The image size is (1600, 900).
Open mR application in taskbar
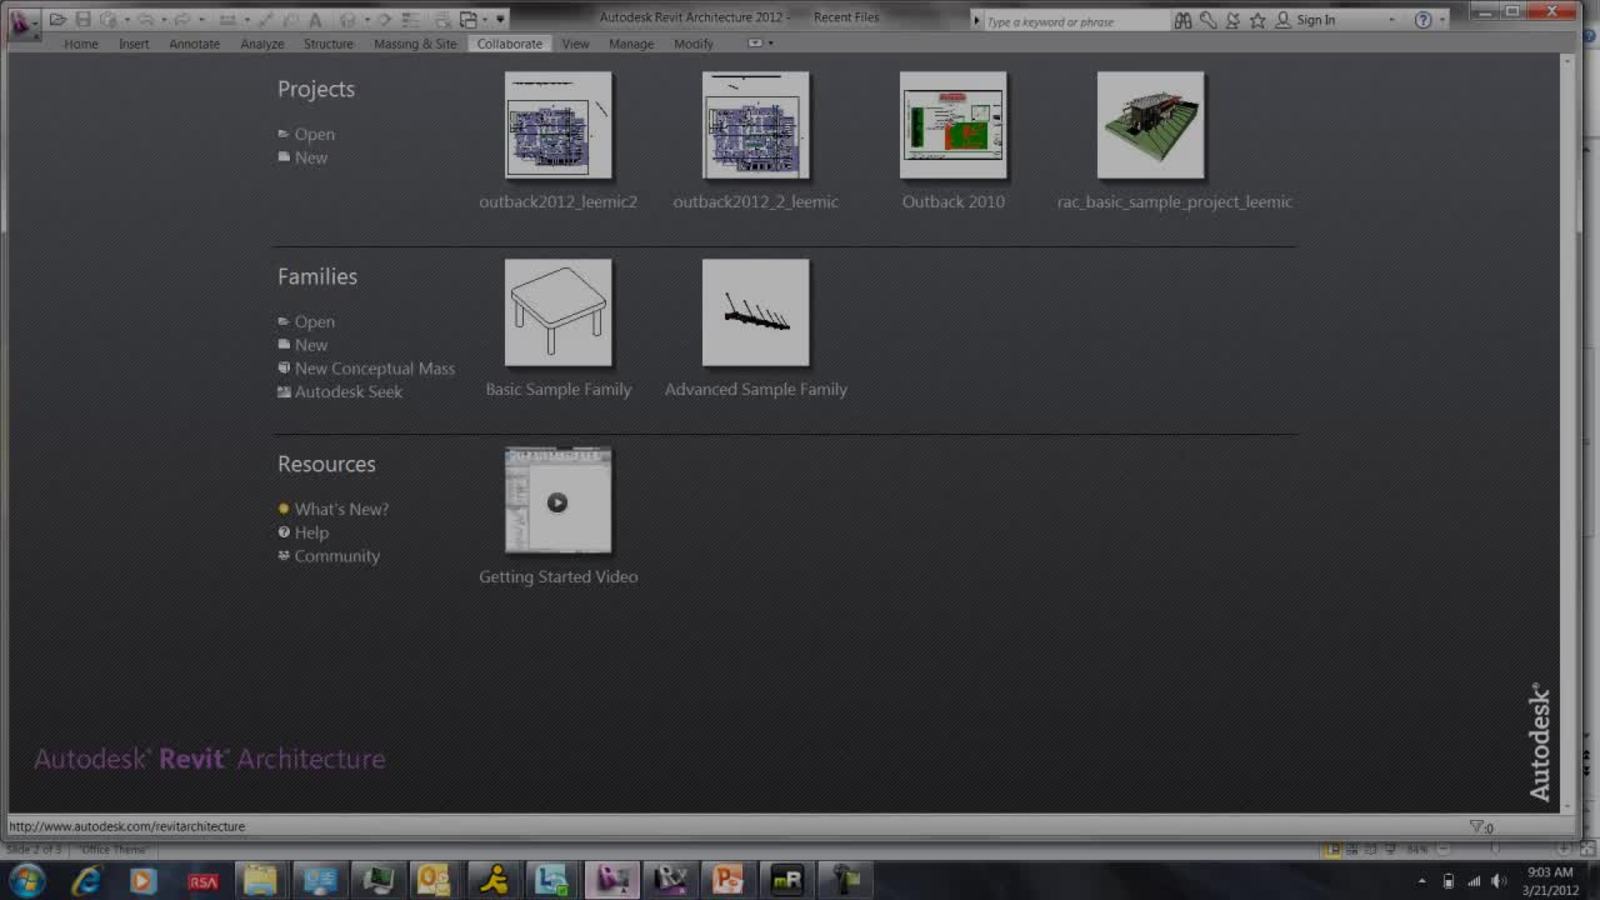click(x=787, y=880)
